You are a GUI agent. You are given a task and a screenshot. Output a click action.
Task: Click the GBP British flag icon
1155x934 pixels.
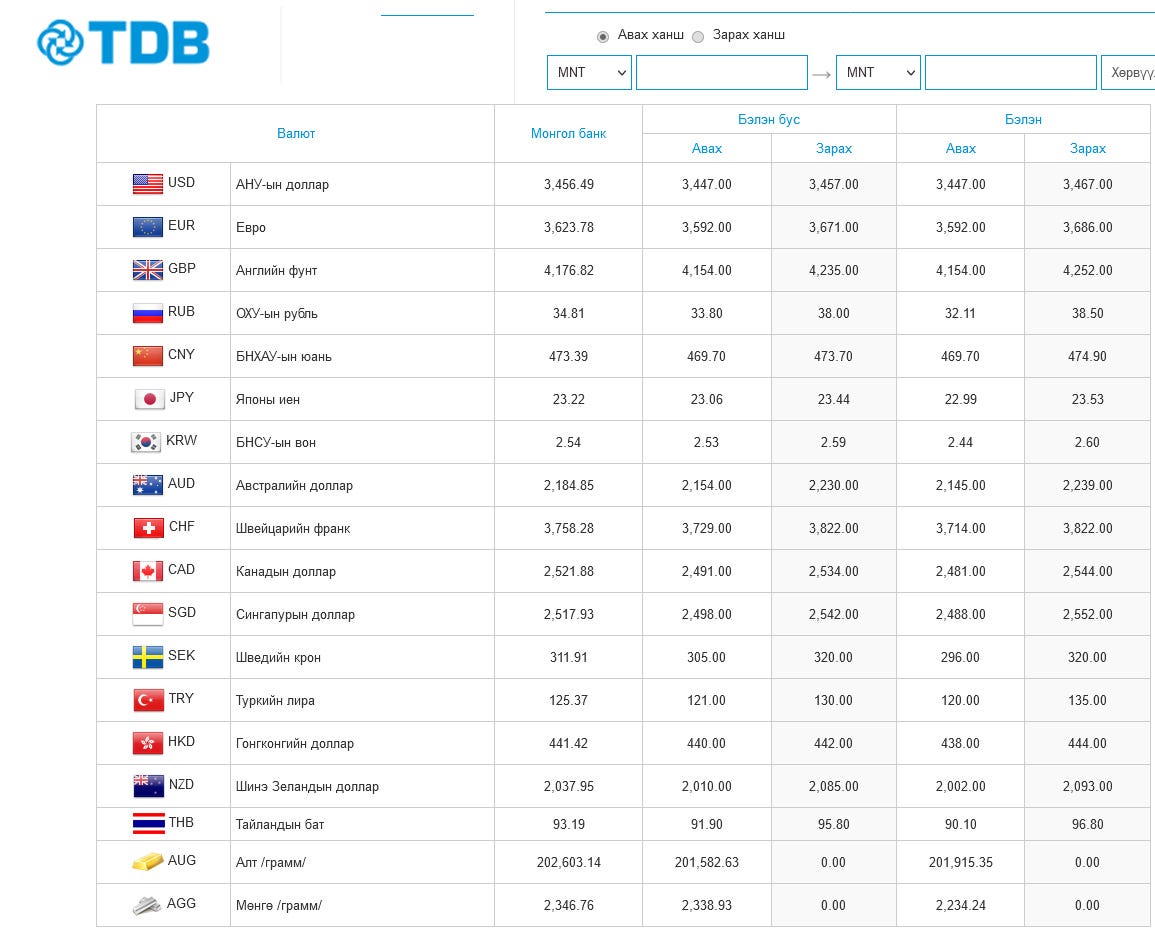pos(147,270)
